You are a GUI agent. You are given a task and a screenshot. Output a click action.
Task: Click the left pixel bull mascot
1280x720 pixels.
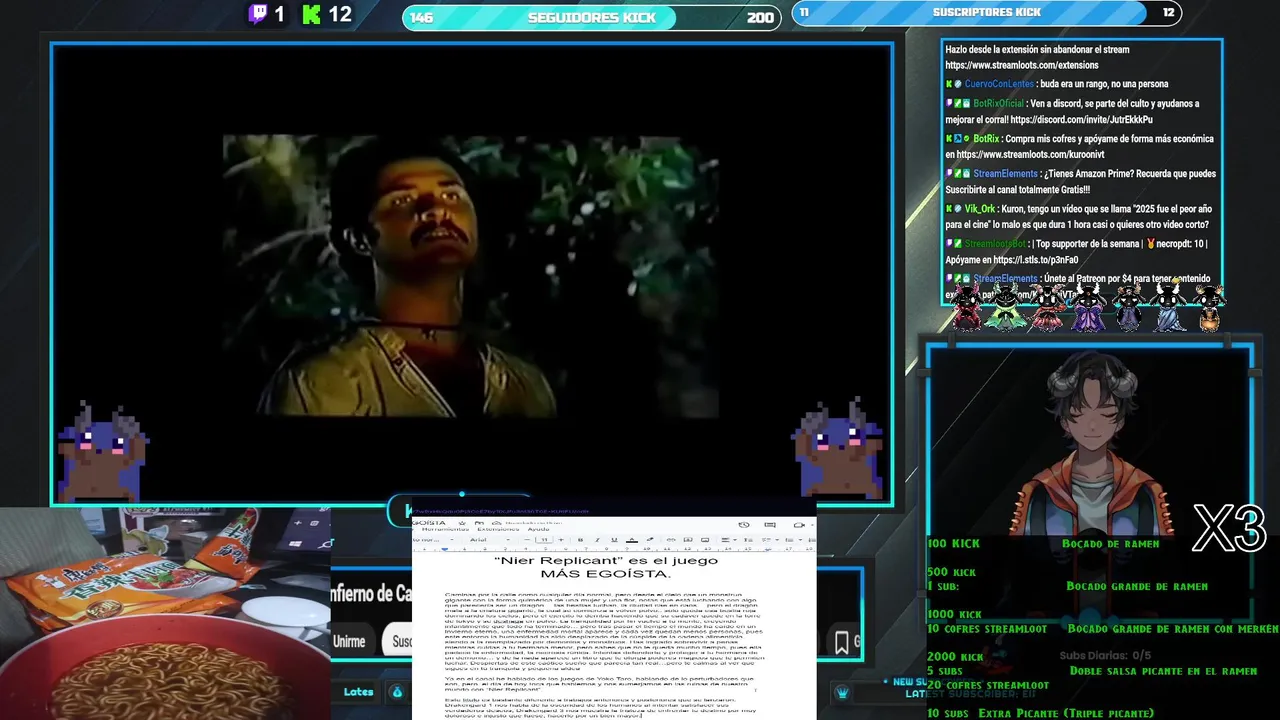[x=104, y=452]
